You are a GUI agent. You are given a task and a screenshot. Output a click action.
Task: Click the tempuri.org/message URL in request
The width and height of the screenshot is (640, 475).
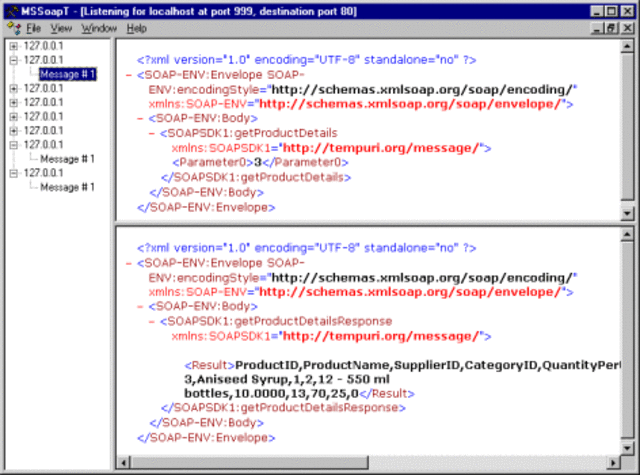point(380,148)
